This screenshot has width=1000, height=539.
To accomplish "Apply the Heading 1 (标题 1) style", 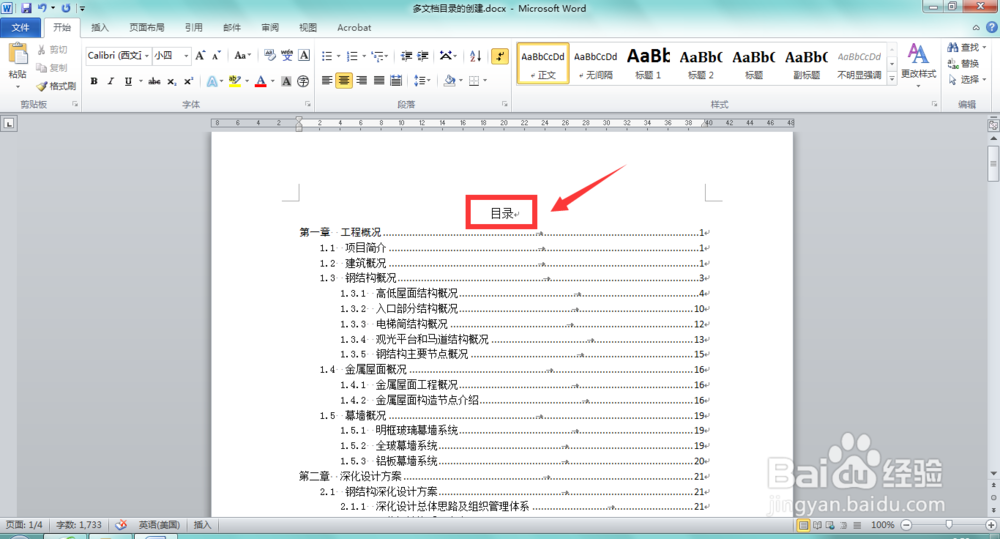I will click(648, 63).
